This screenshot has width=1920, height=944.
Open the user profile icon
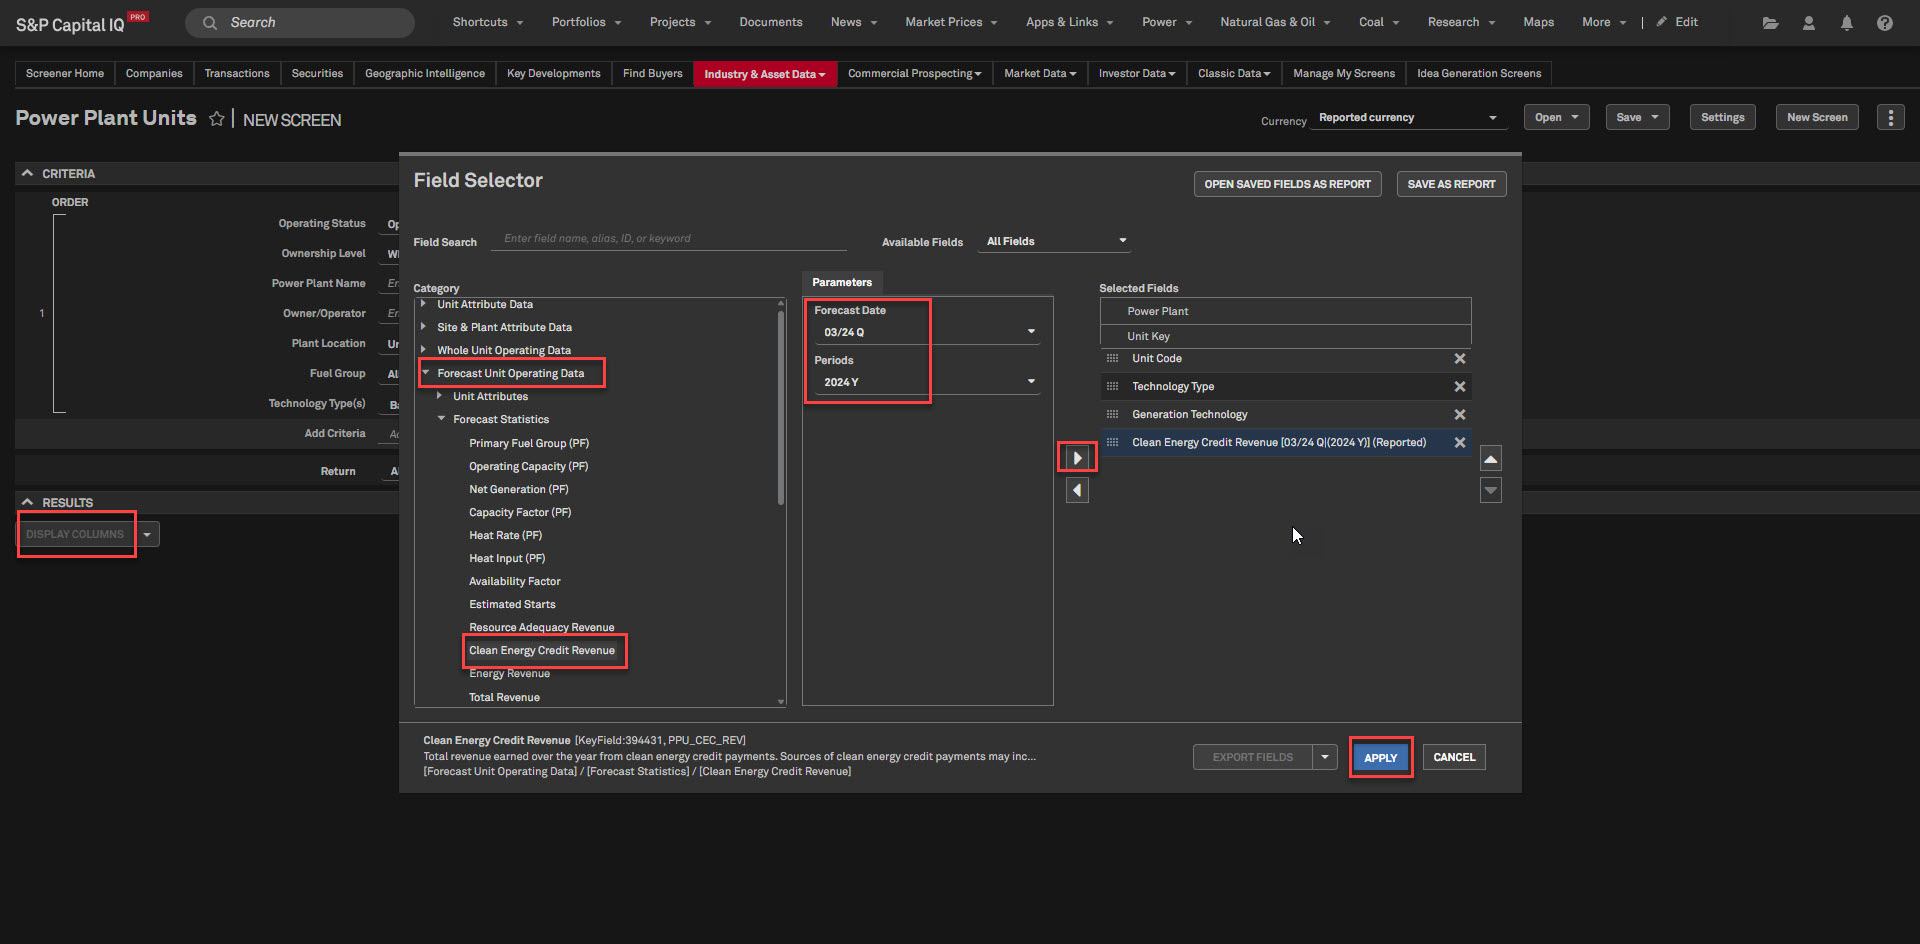[1808, 23]
